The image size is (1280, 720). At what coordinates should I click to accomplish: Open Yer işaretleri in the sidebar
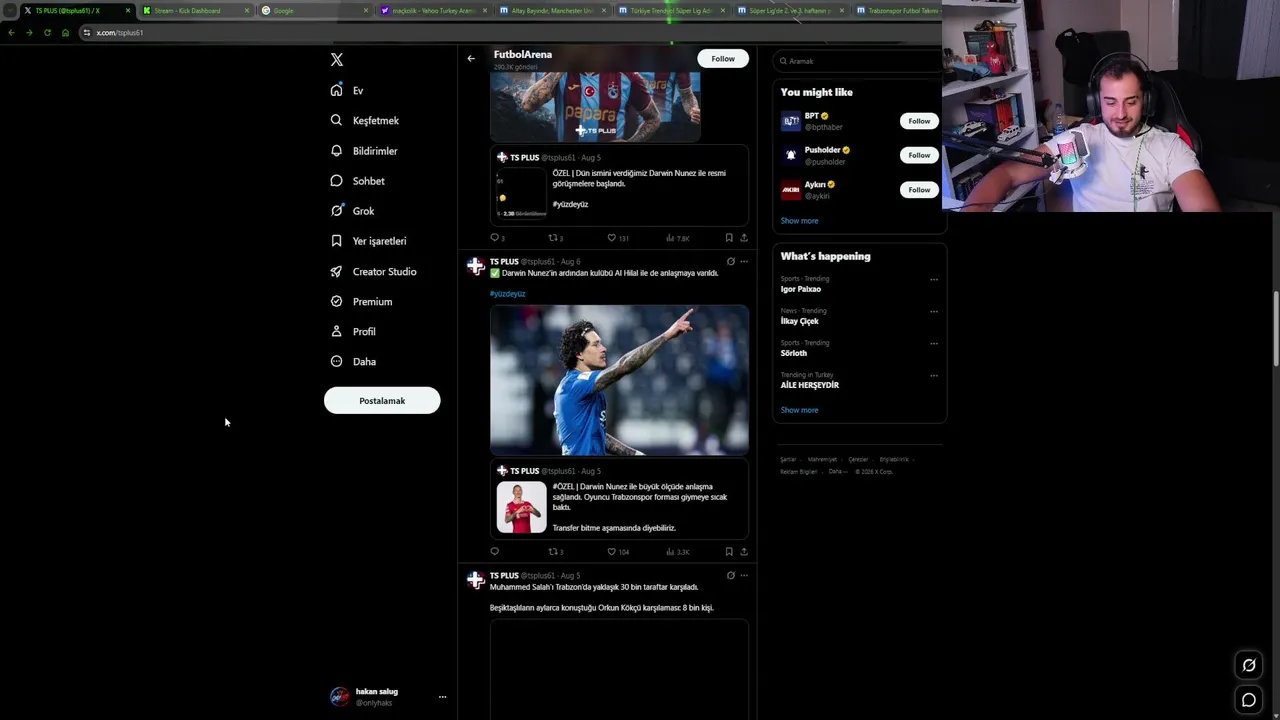(x=368, y=241)
